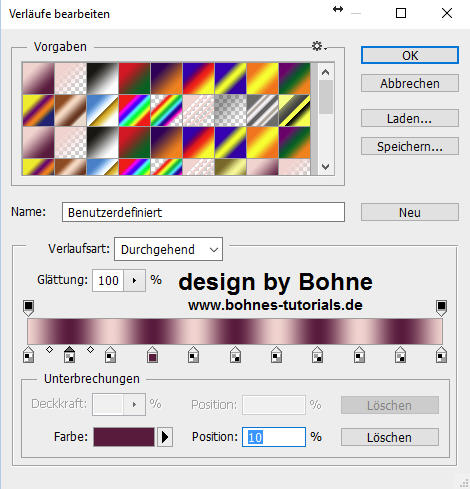Image resolution: width=470 pixels, height=489 pixels.
Task: Open the Farbe dark purple color swatch
Action: click(124, 437)
